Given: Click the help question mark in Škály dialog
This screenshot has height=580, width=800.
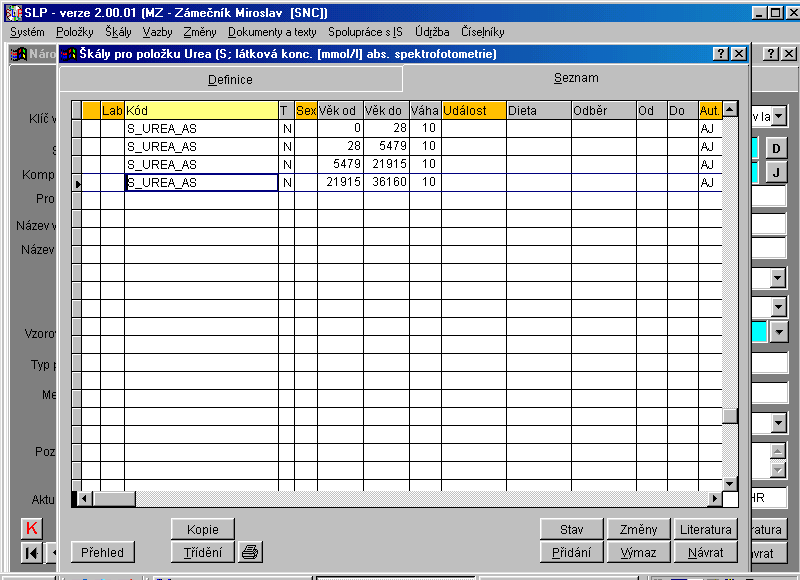Looking at the screenshot, I should (x=720, y=54).
